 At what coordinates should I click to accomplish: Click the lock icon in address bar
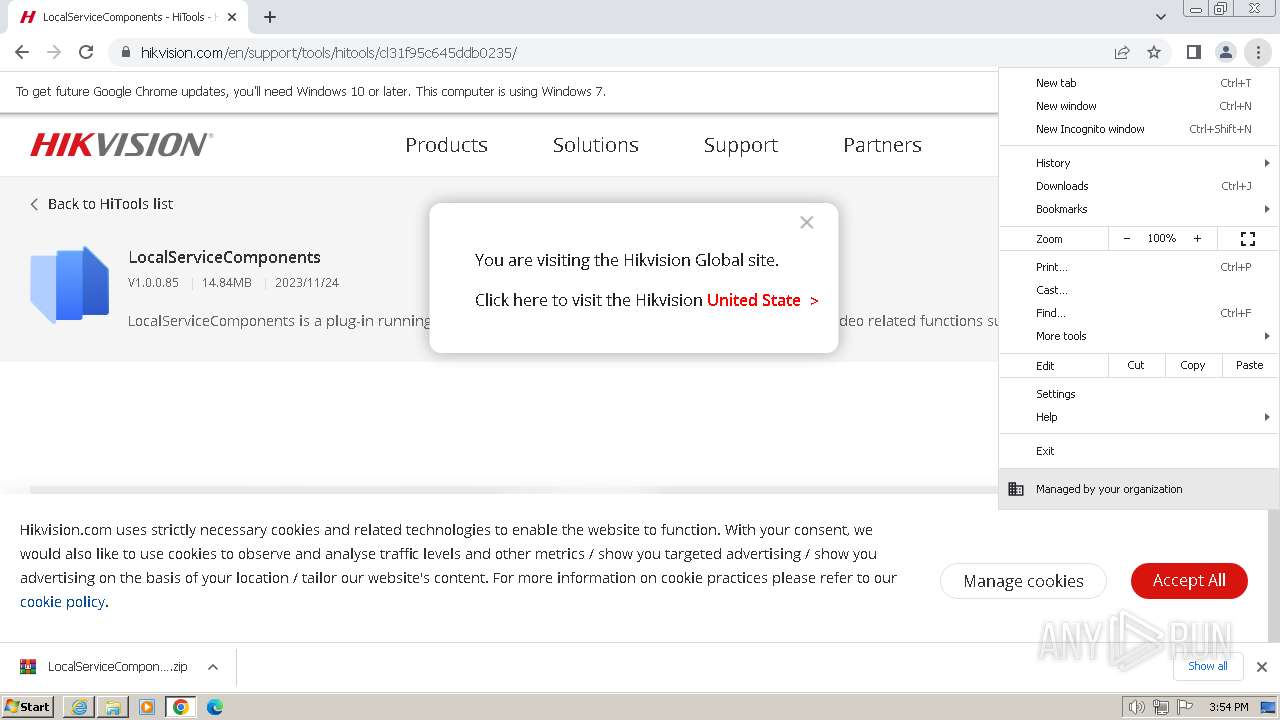point(125,52)
